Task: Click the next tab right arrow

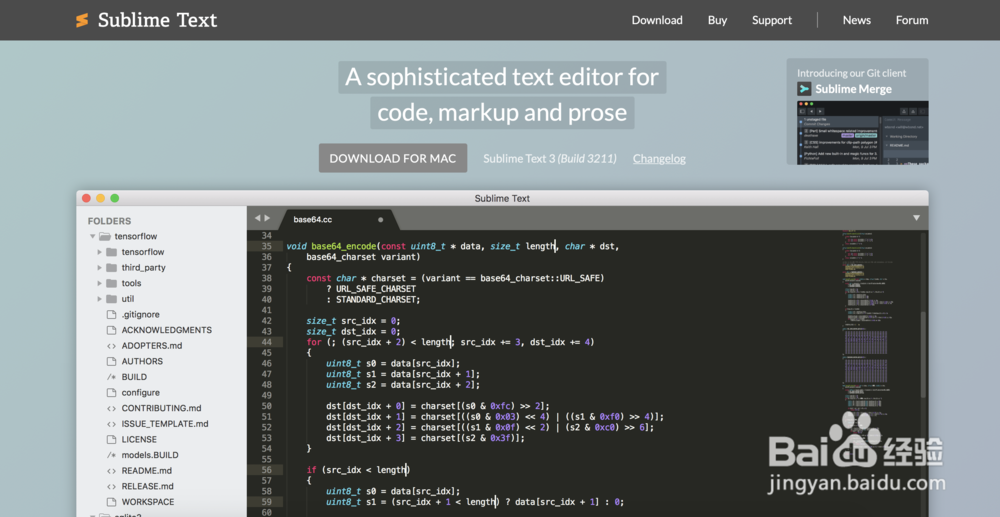Action: click(267, 218)
